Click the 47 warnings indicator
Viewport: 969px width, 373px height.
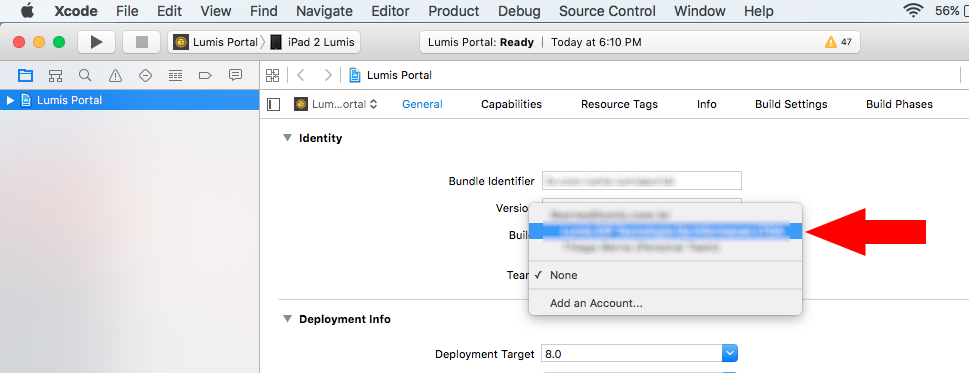tap(838, 42)
